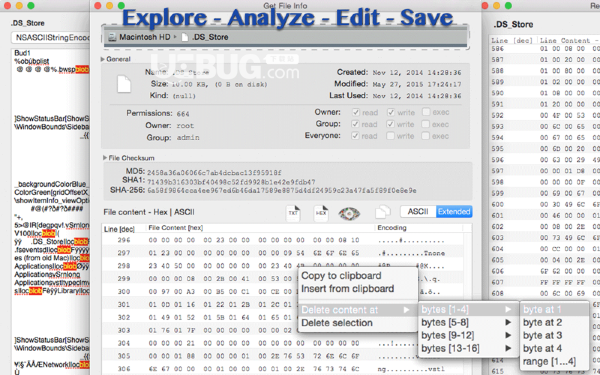Click the Created date value

click(417, 72)
